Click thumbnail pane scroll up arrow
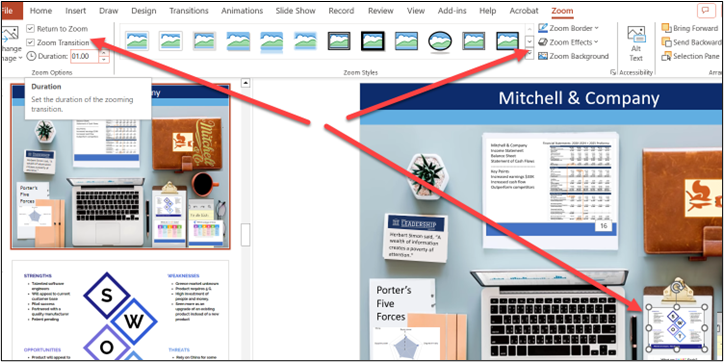 point(246,83)
